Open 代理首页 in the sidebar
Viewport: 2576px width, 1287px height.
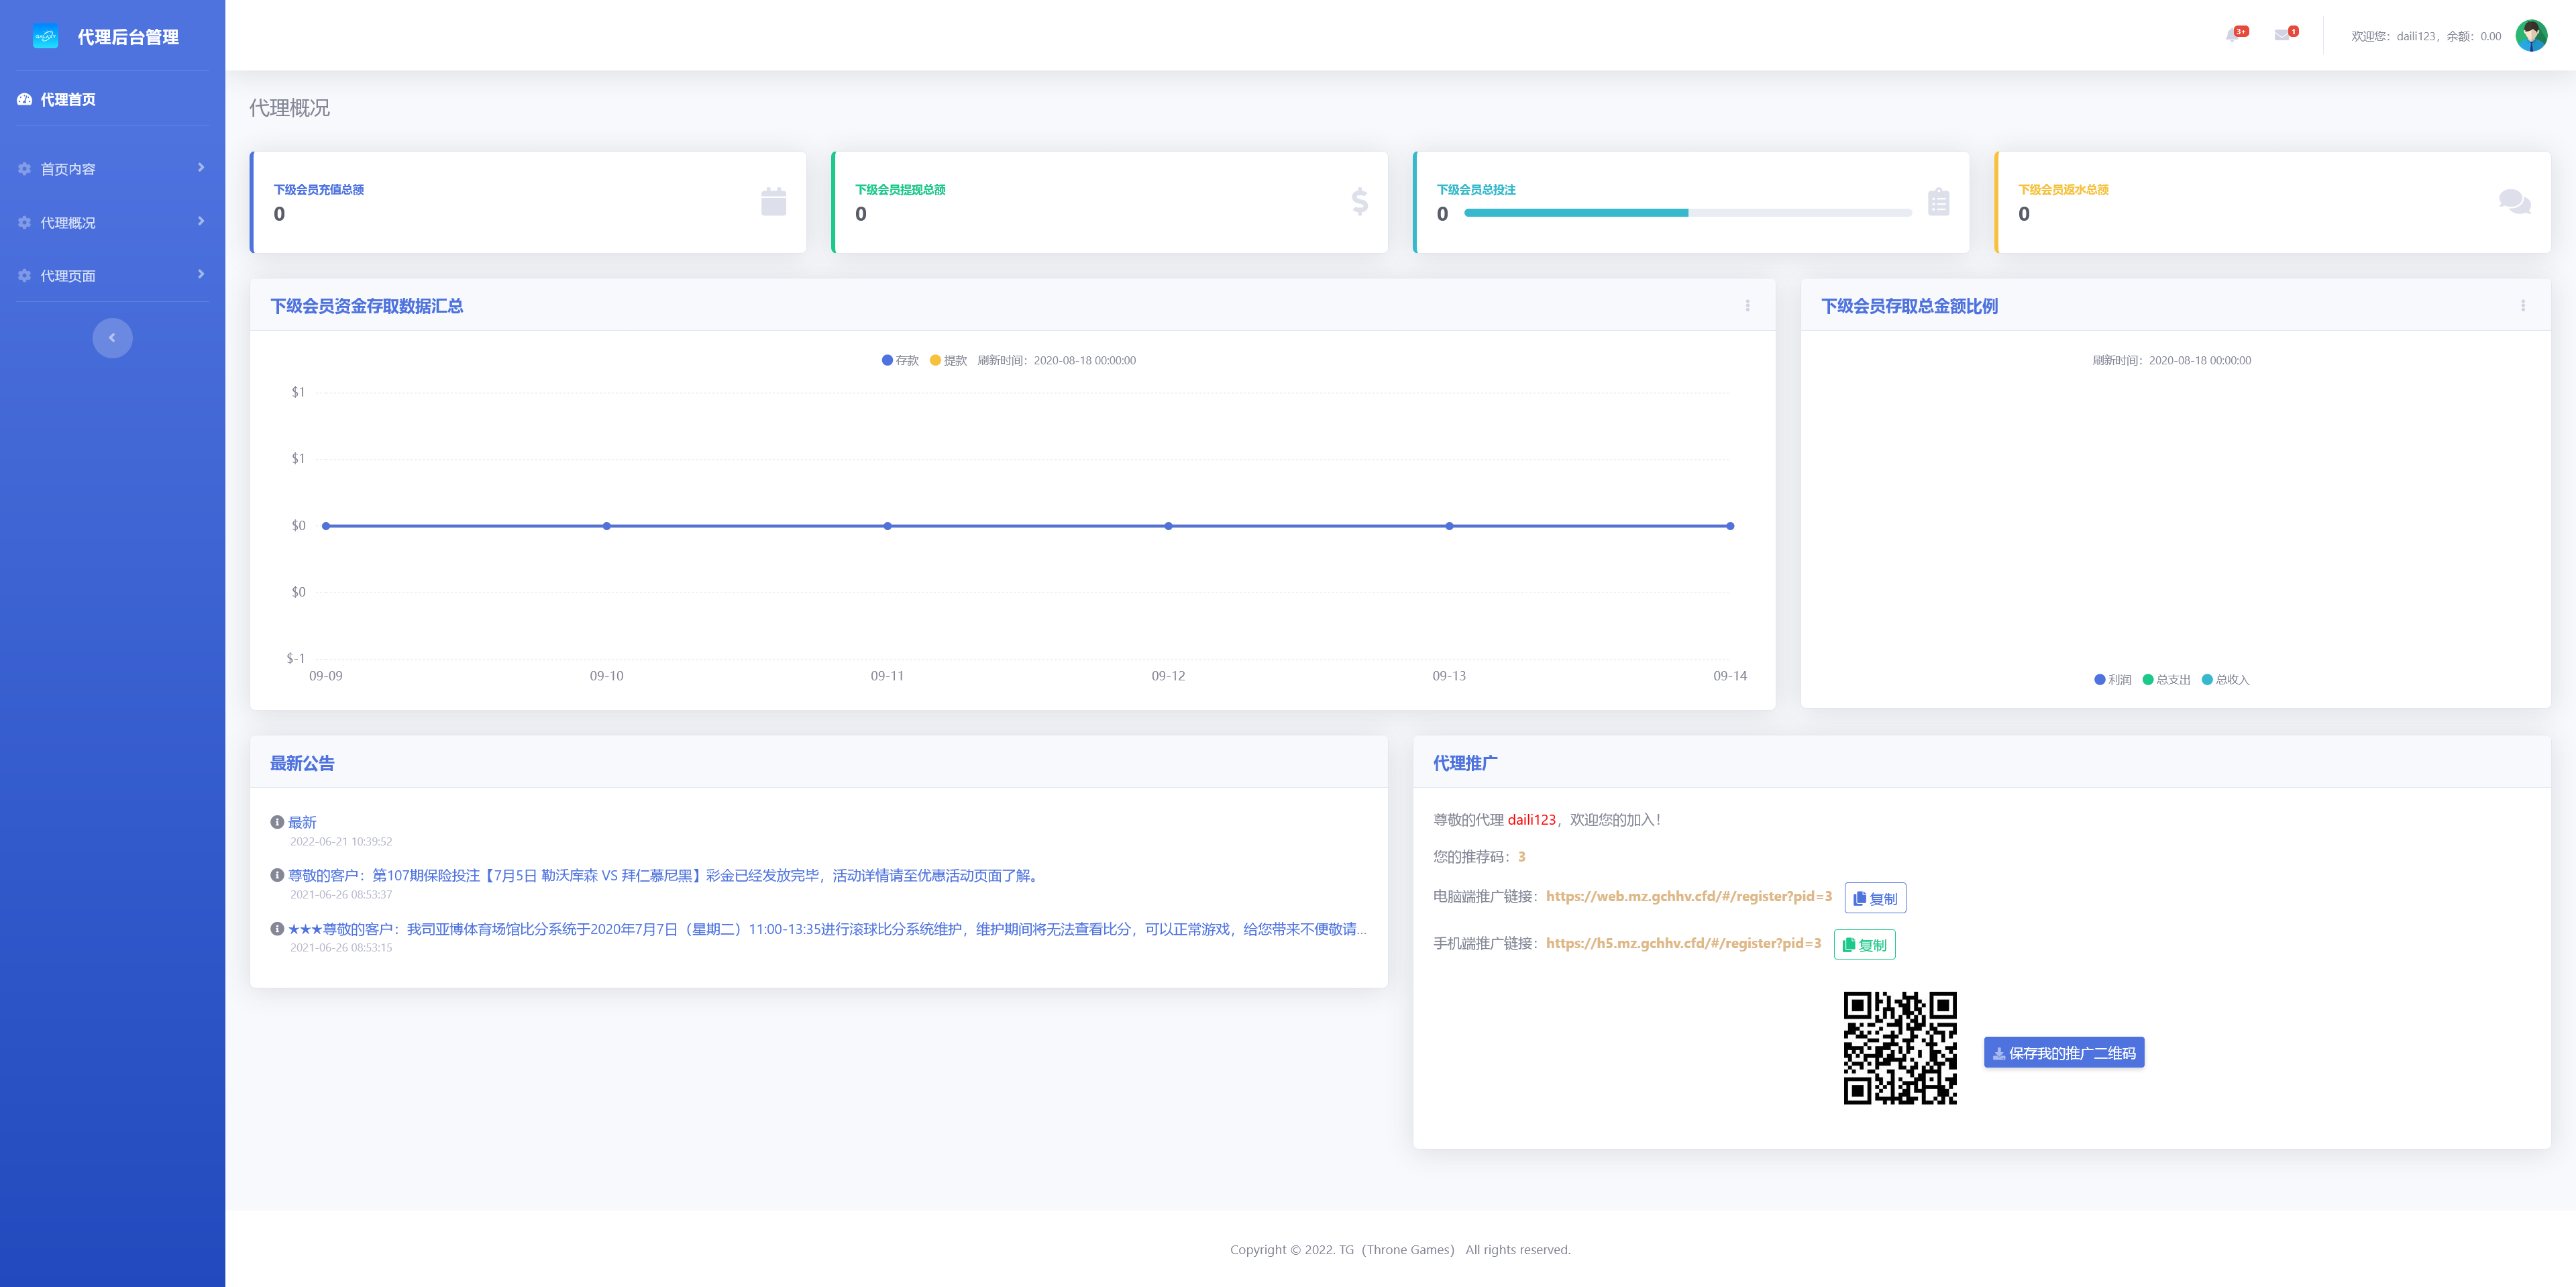click(x=68, y=100)
